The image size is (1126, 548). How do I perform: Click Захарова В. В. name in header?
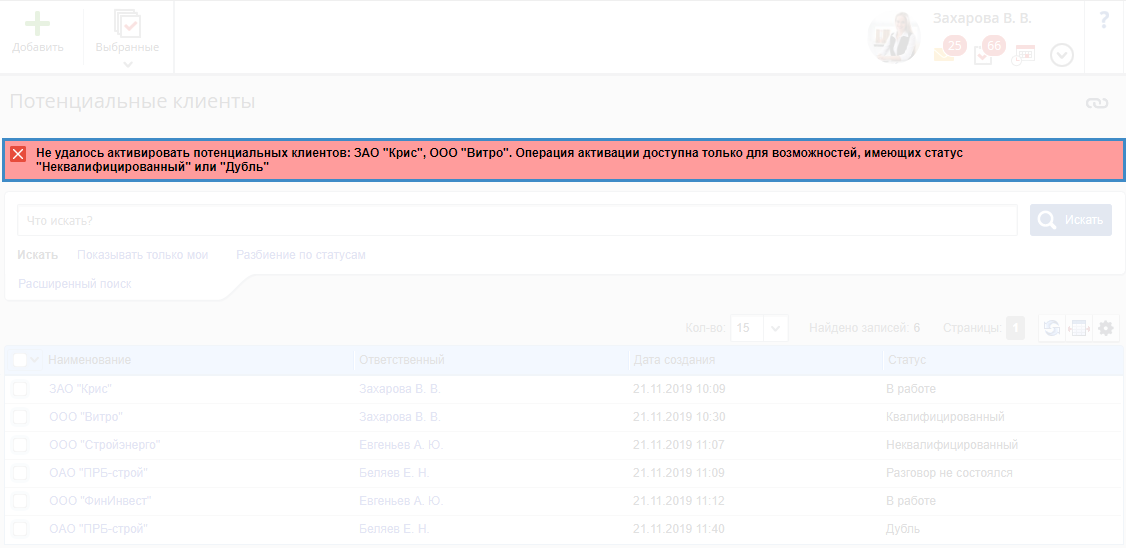(x=982, y=19)
